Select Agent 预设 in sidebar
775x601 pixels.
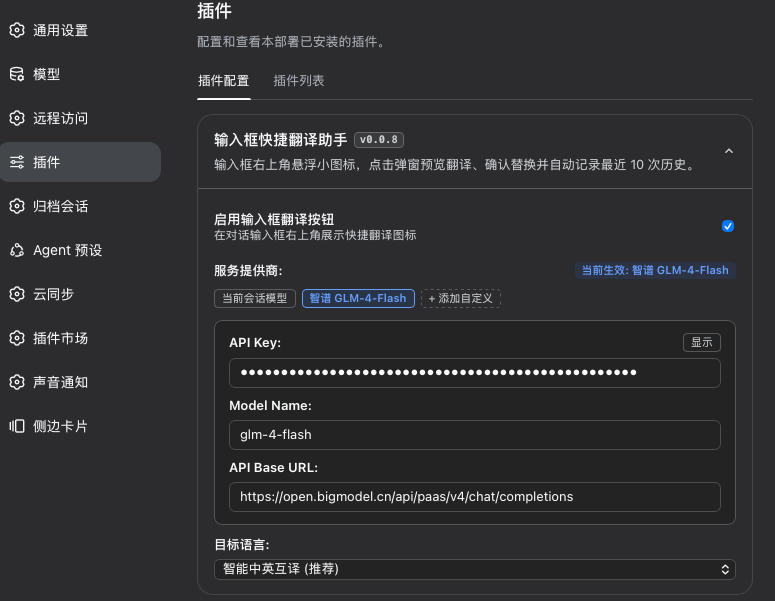(80, 250)
